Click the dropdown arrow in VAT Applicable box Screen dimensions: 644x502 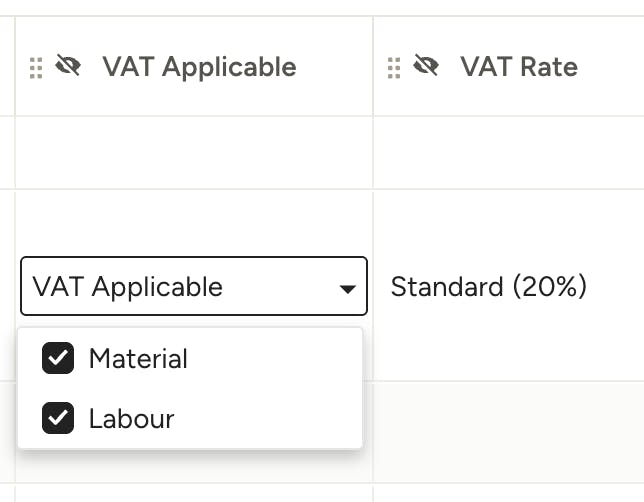[x=347, y=289]
